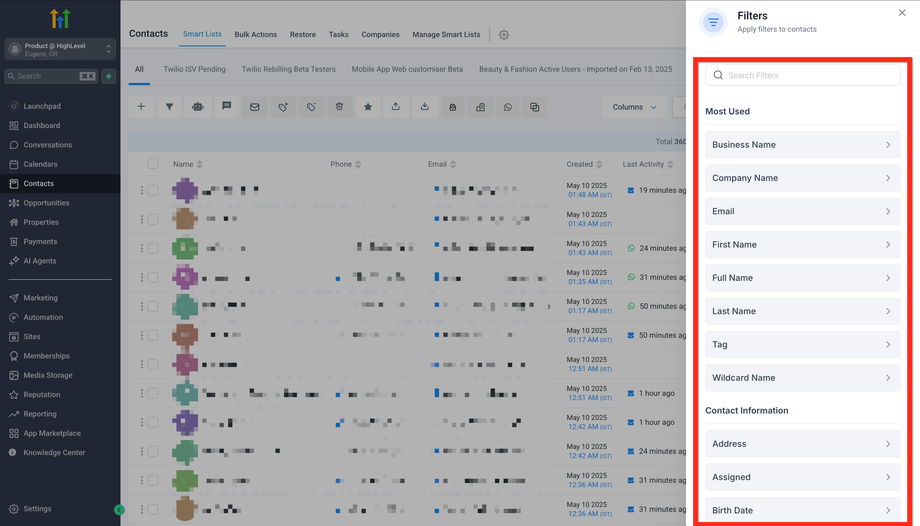This screenshot has height=526, width=920.
Task: Expand the Address filter option
Action: [802, 444]
